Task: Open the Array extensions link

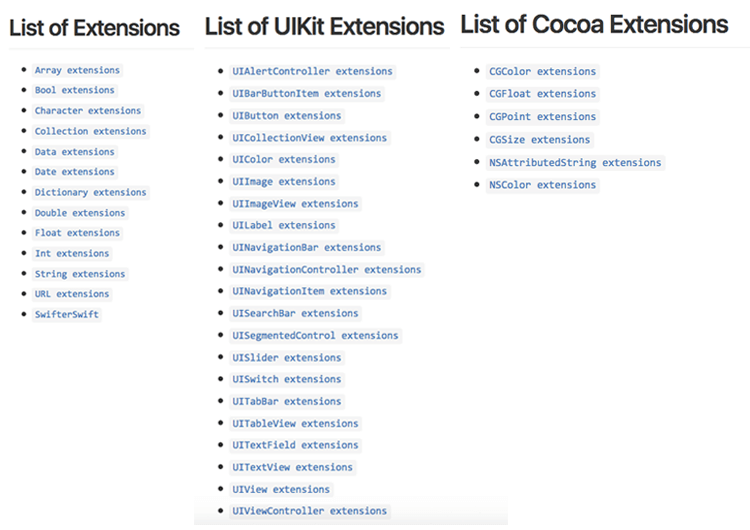Action: pyautogui.click(x=77, y=70)
